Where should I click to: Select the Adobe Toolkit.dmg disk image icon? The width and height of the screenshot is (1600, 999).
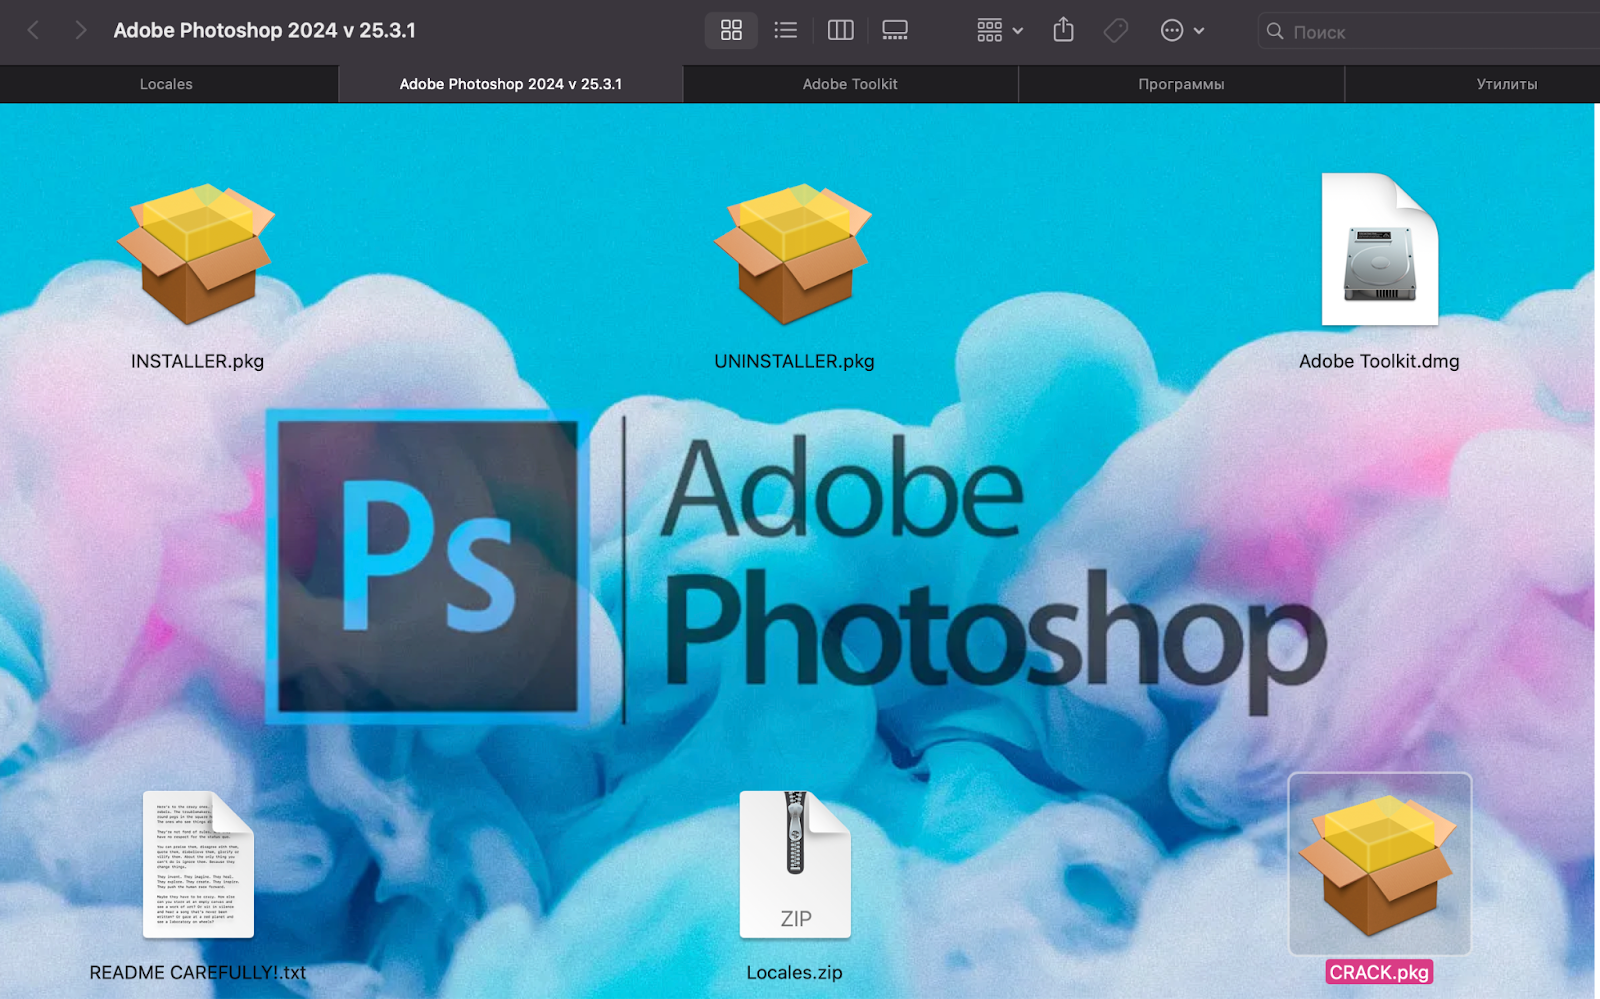click(x=1380, y=250)
